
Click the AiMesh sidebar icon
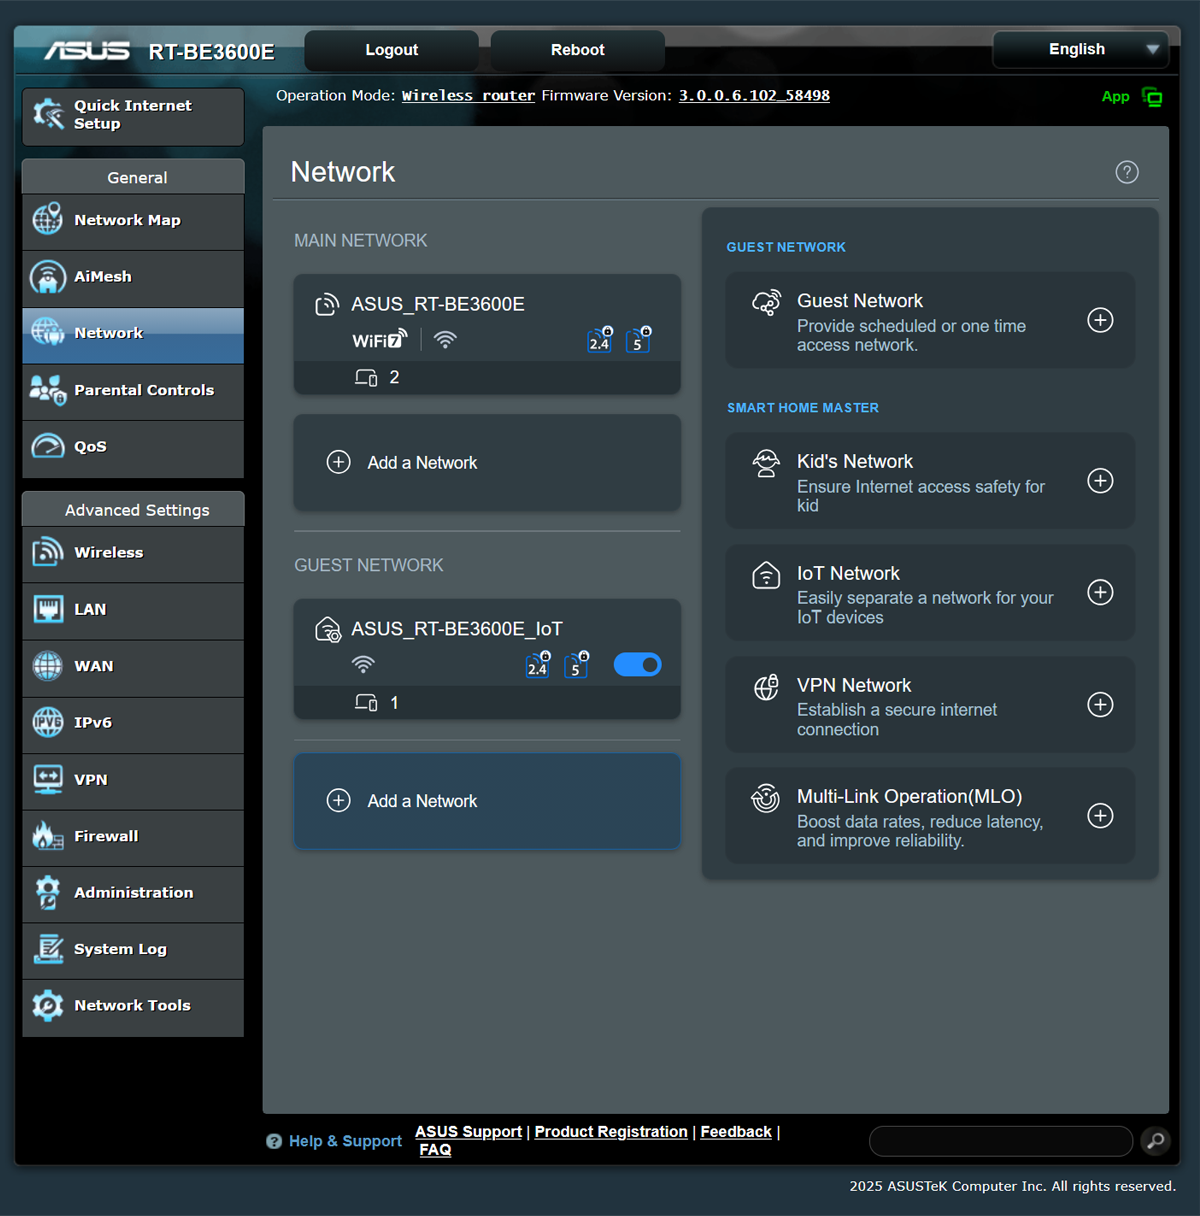tap(48, 277)
